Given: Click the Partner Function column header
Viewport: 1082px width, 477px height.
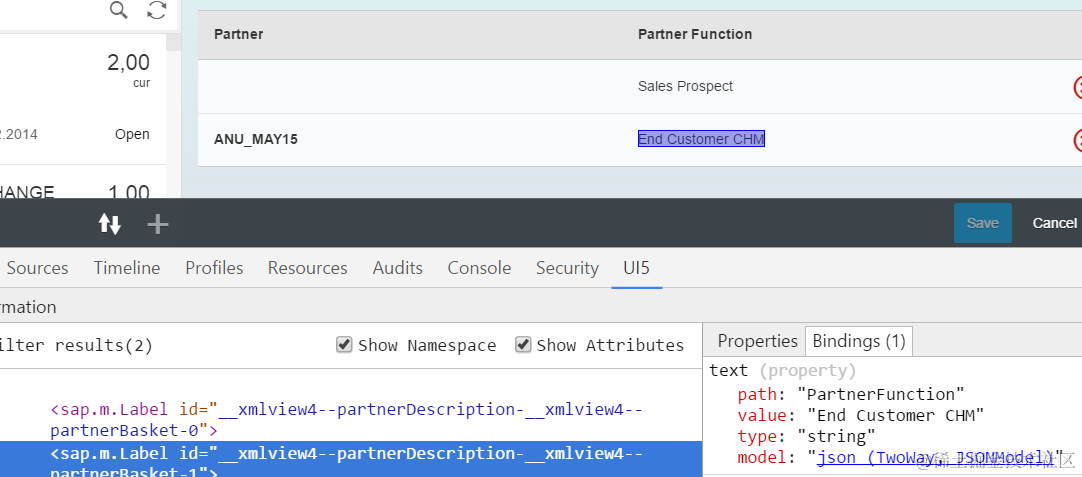Looking at the screenshot, I should click(x=695, y=34).
